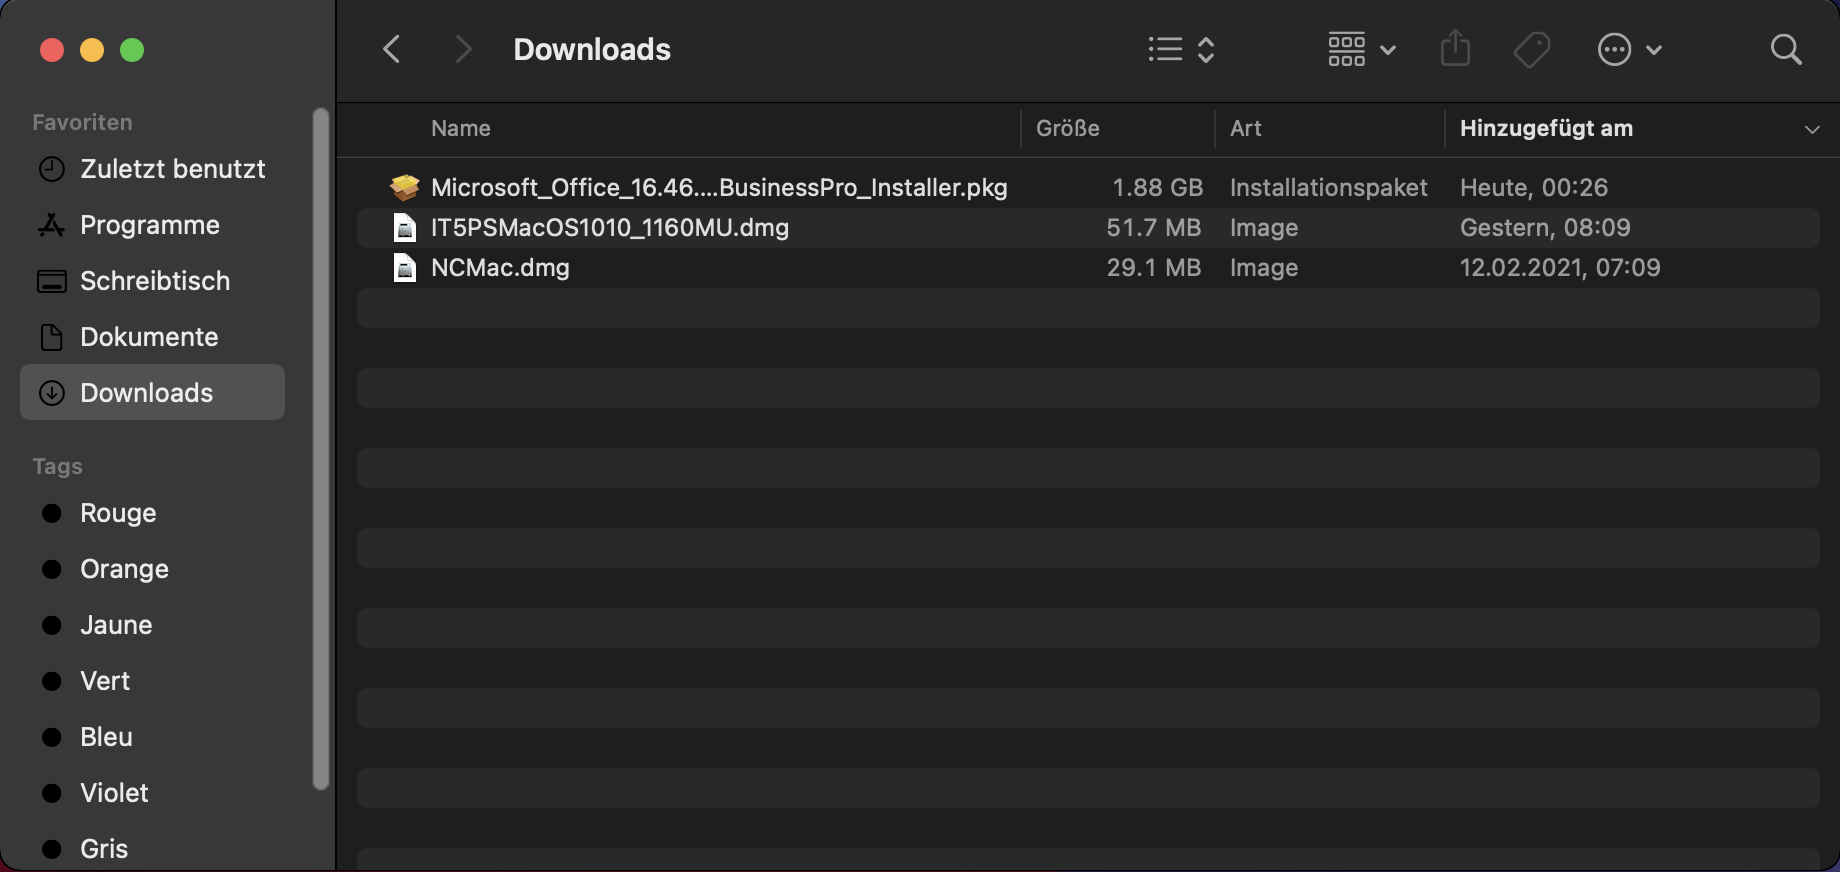Click the IT5PSMacOS1010 disk image icon

tap(405, 228)
